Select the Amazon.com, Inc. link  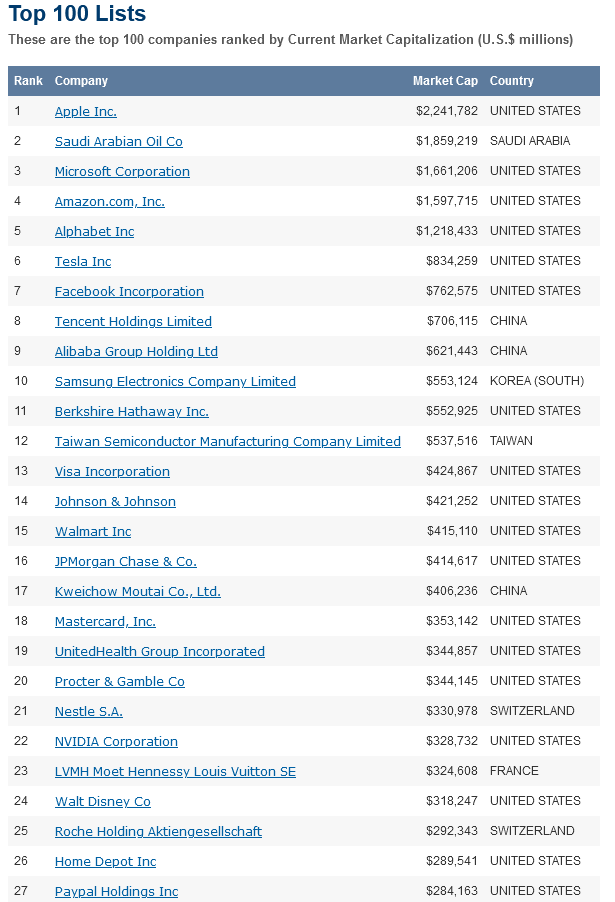[109, 201]
